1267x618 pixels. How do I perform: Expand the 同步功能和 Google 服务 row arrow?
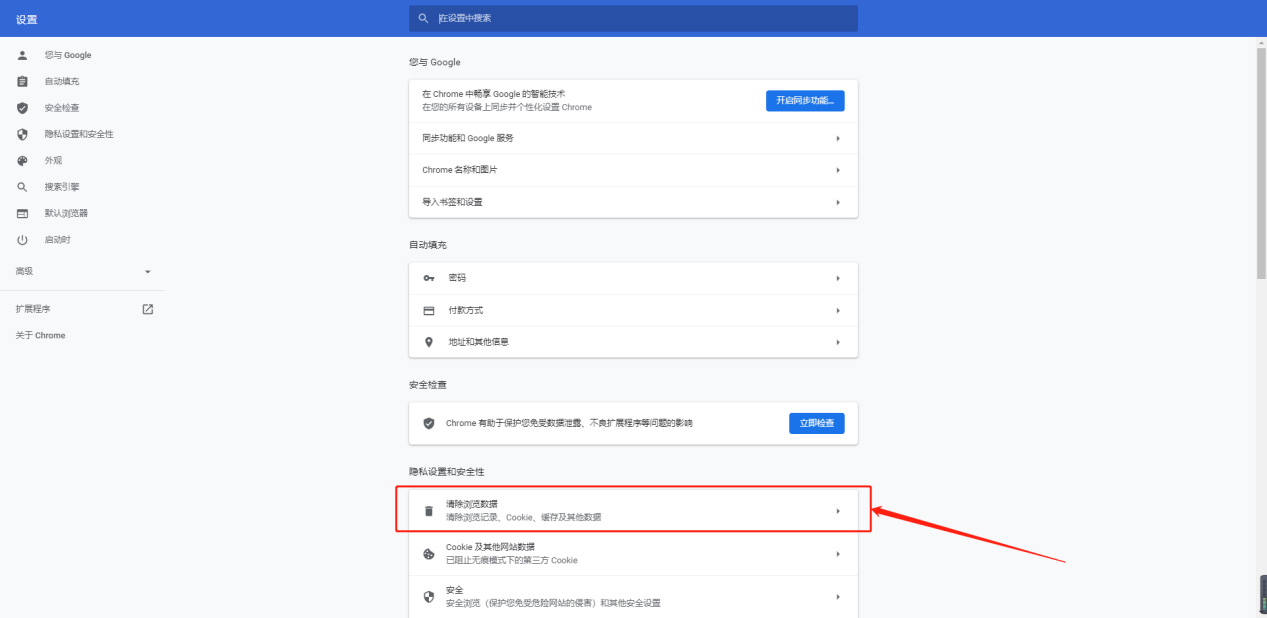tap(838, 138)
